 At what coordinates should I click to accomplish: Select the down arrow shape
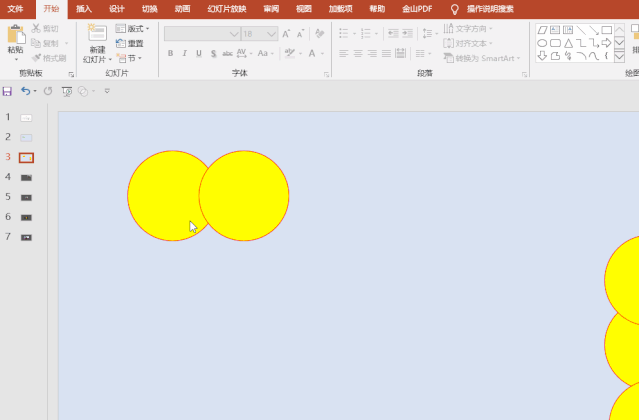point(542,56)
